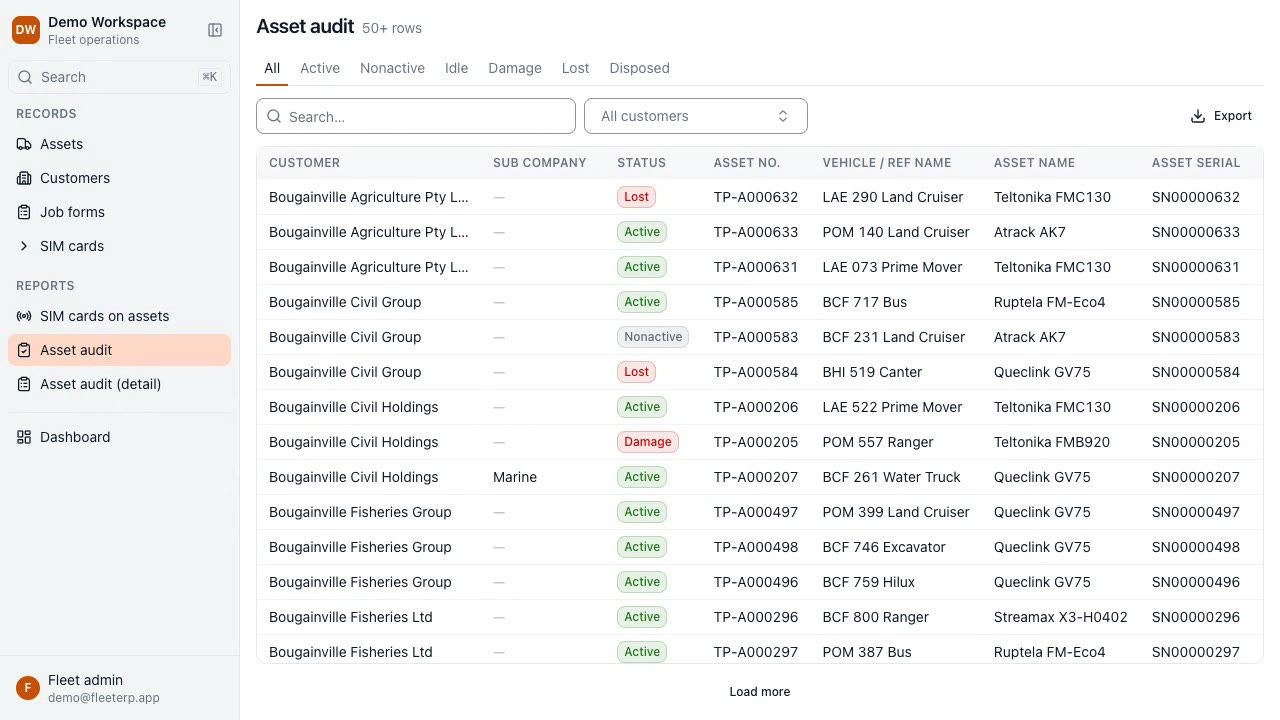Open Assets in the sidebar
This screenshot has width=1280, height=720.
tap(120, 144)
